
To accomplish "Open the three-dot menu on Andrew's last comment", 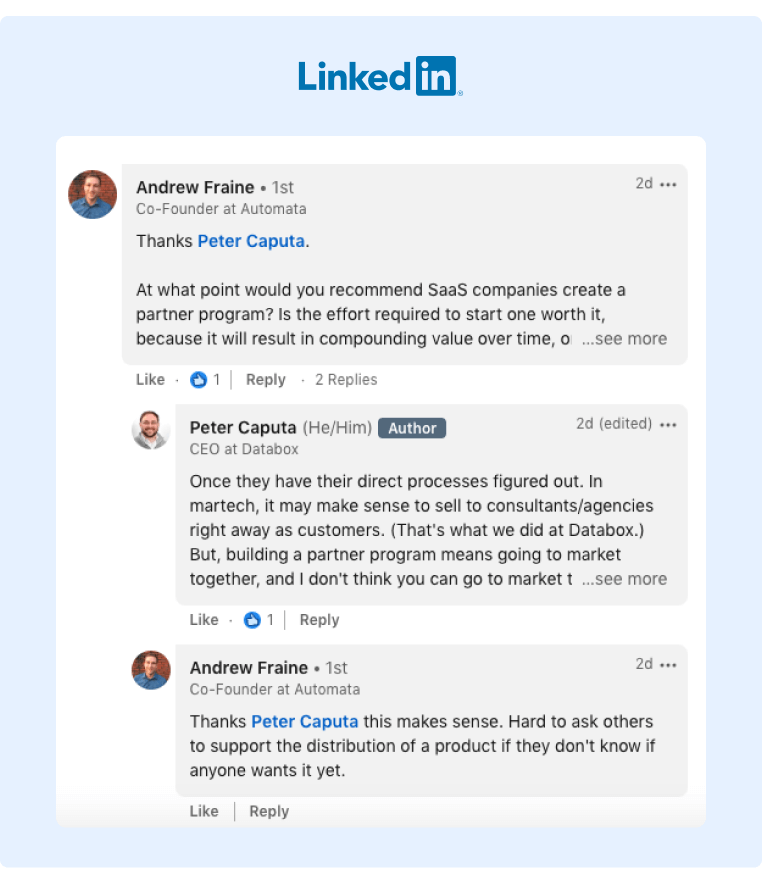I will [x=668, y=664].
